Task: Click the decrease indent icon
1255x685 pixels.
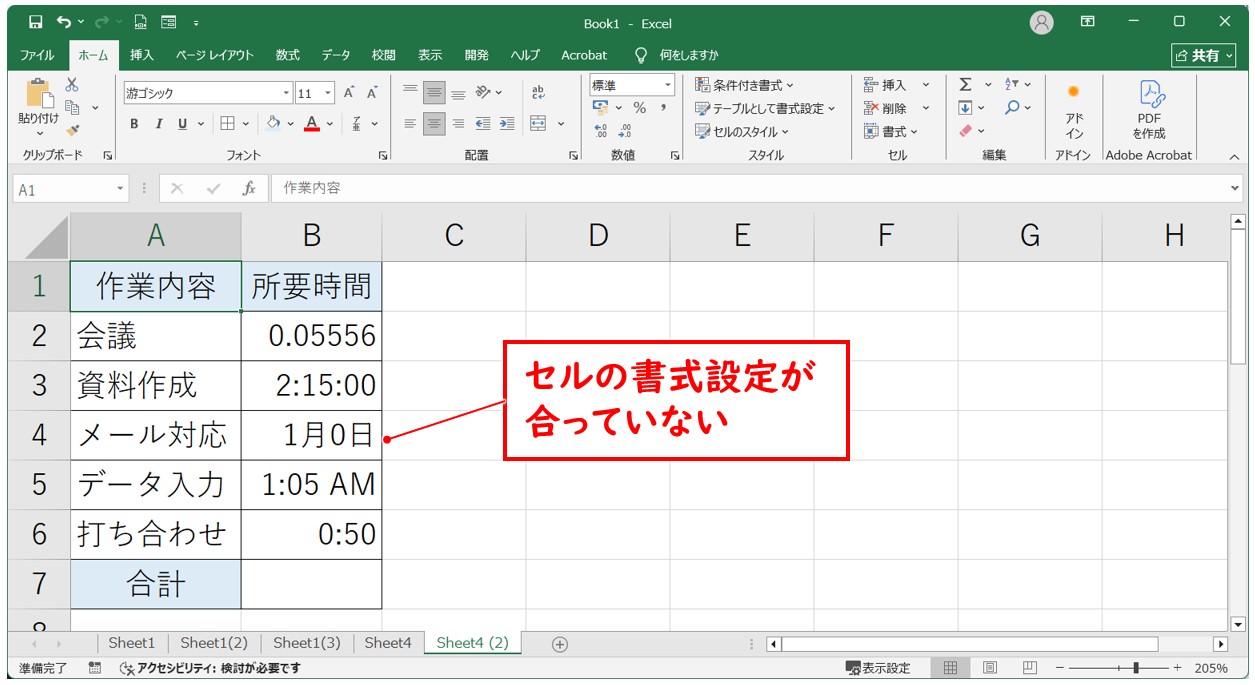Action: pos(483,124)
